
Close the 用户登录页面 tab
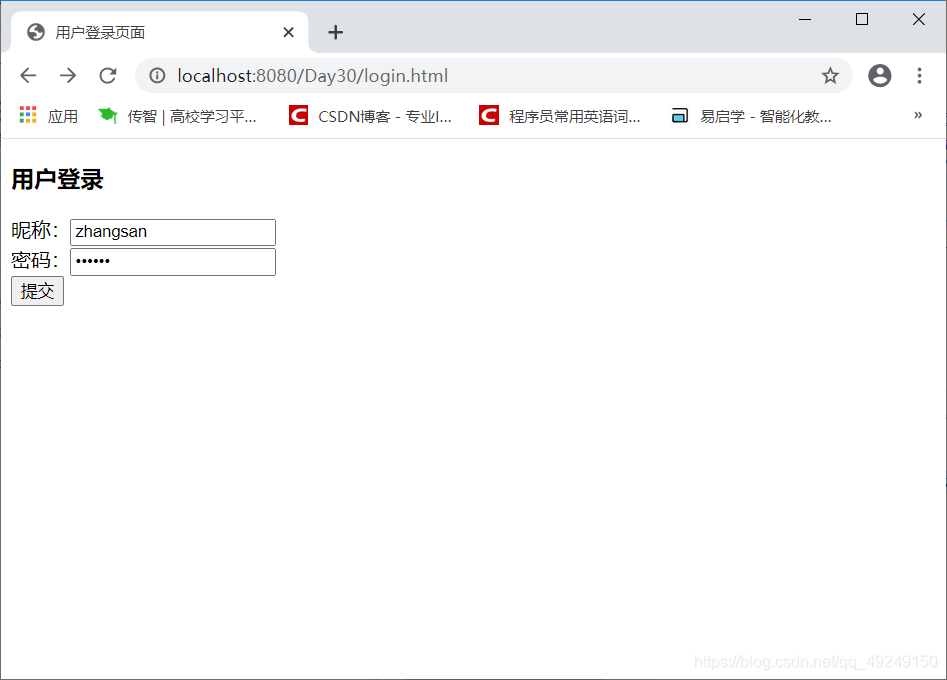[289, 32]
